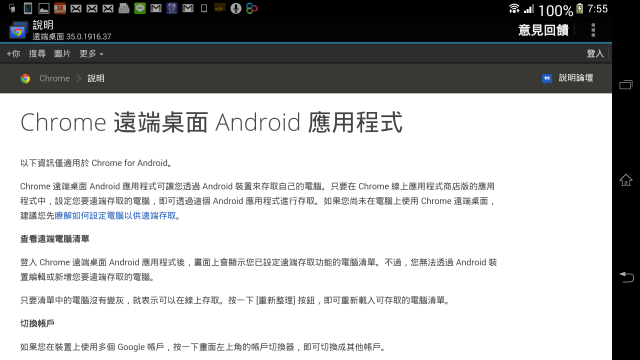The image size is (640, 360).
Task: Tap heading Chrome 遠端桌面 Android 應用程式
Action: [x=211, y=122]
